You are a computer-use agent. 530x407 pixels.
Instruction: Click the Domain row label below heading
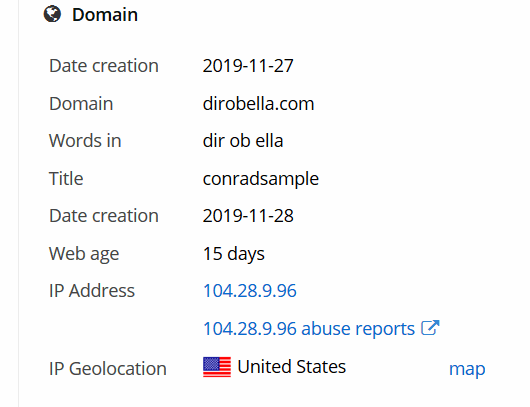(81, 103)
